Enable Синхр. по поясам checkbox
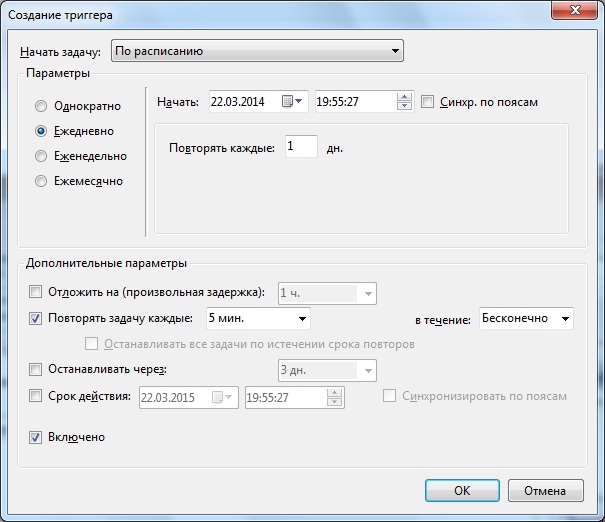Image resolution: width=605 pixels, height=522 pixels. coord(428,101)
